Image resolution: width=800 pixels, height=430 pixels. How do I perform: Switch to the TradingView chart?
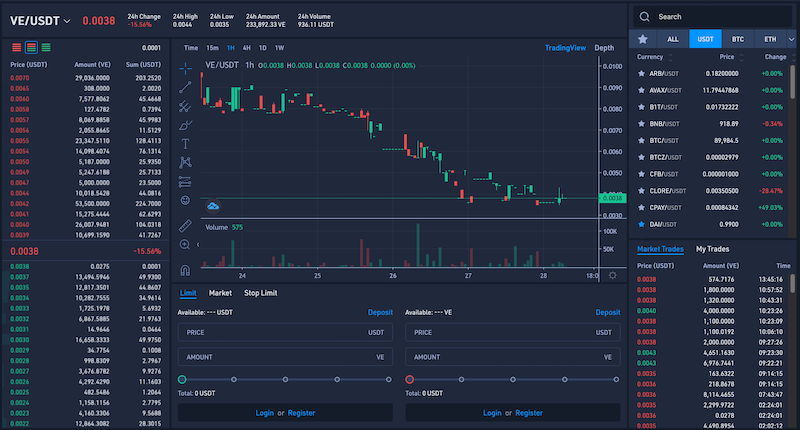pyautogui.click(x=565, y=48)
